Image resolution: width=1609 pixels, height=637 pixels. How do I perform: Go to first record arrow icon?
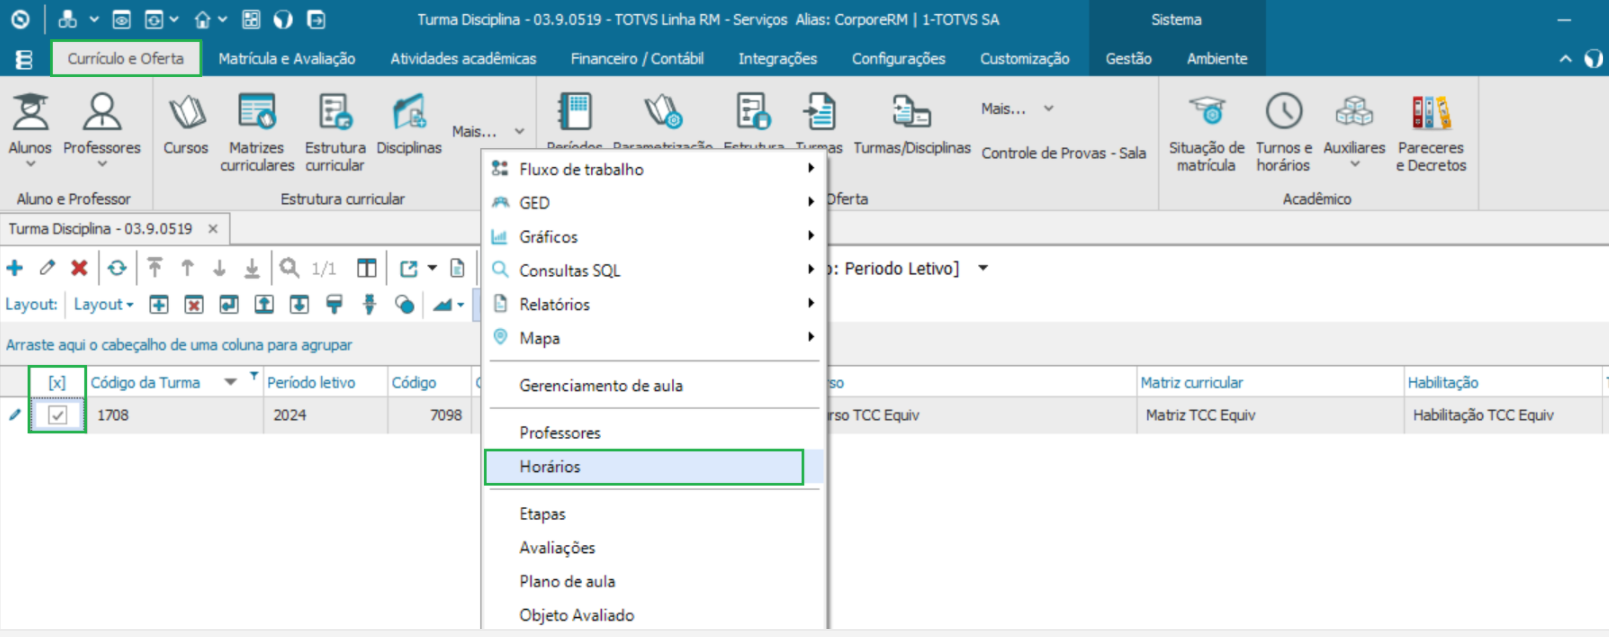pos(155,268)
